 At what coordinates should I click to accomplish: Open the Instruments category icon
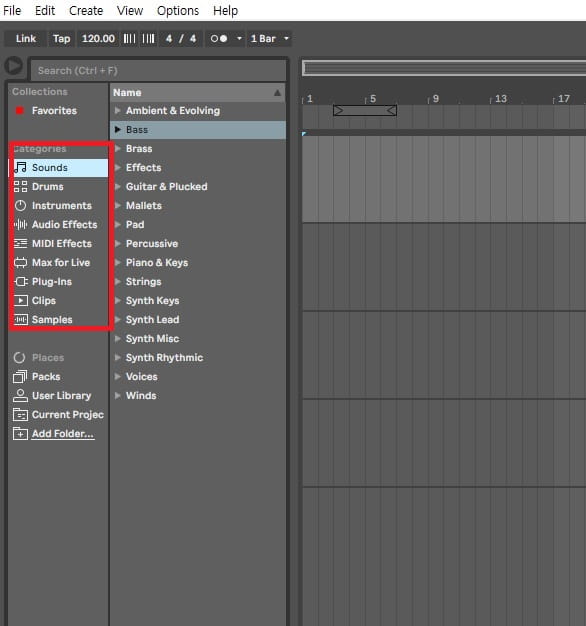click(x=20, y=206)
